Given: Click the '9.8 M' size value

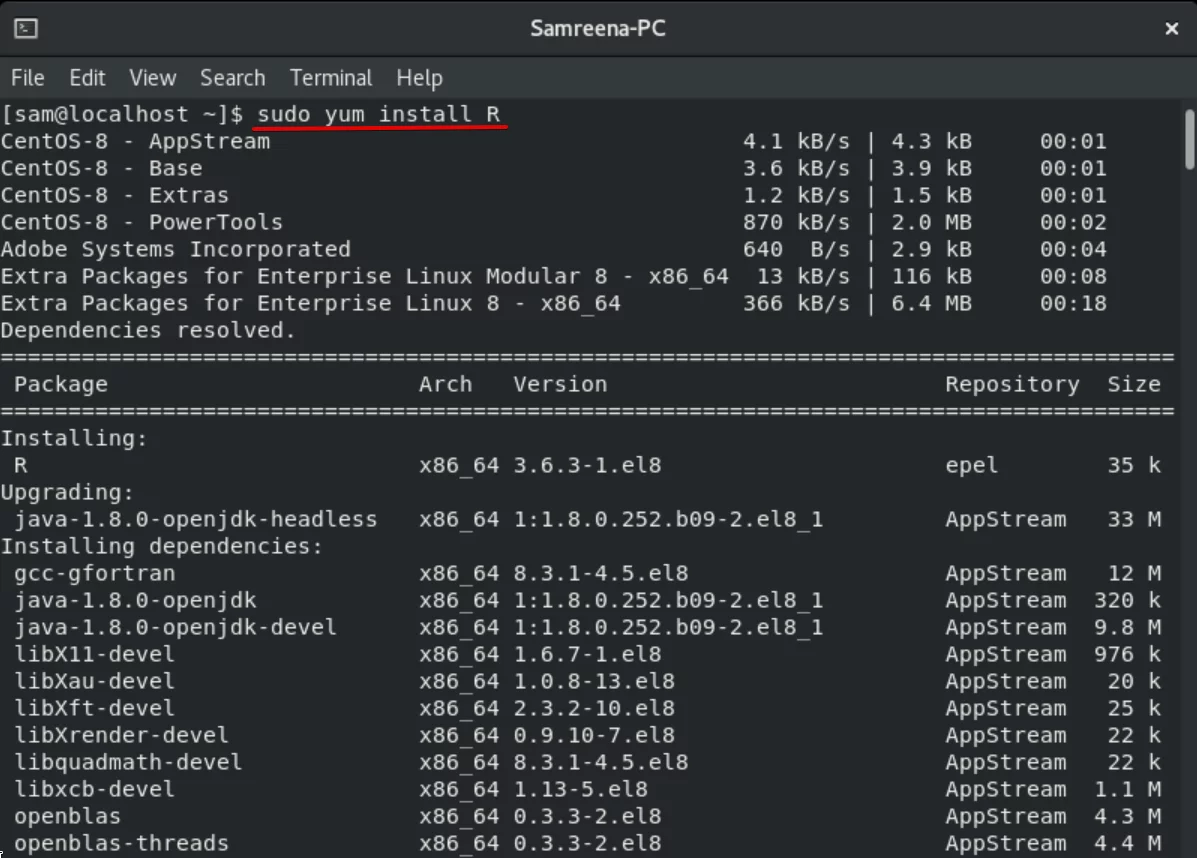Looking at the screenshot, I should click(x=1128, y=627).
